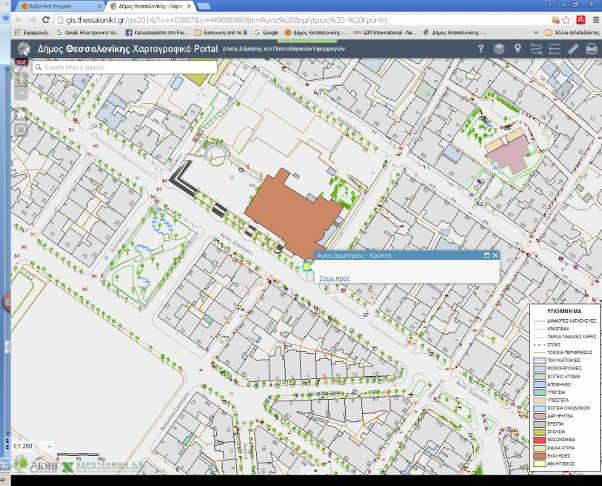Click the olive green legend swatch

coord(539,432)
